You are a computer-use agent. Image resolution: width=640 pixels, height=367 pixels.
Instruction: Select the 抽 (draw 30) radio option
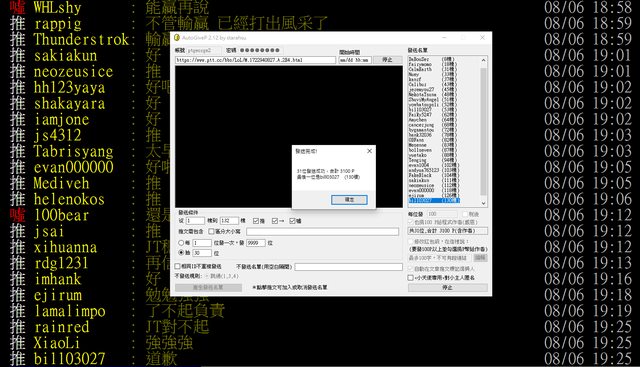[x=181, y=253]
